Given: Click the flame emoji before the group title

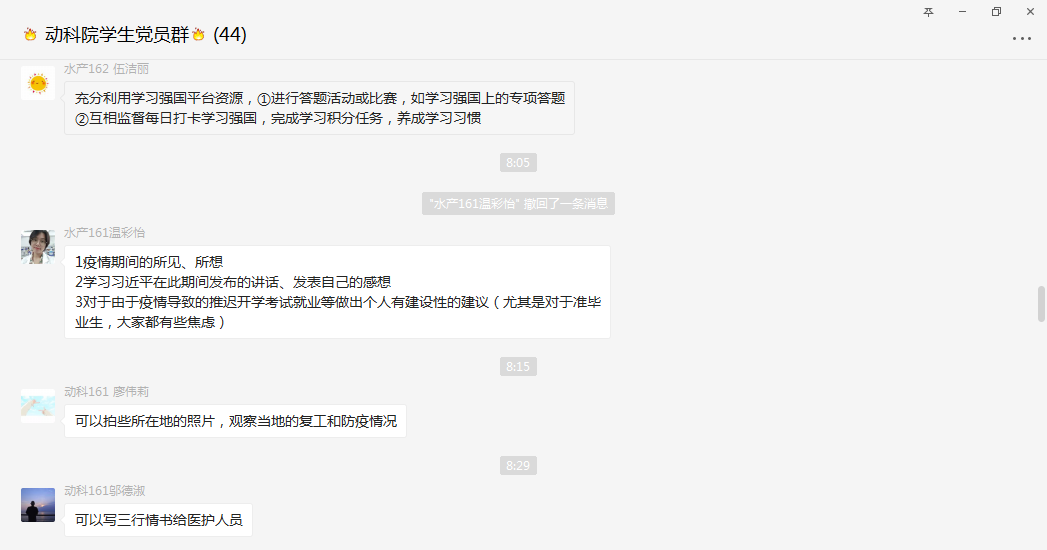Looking at the screenshot, I should coord(30,35).
